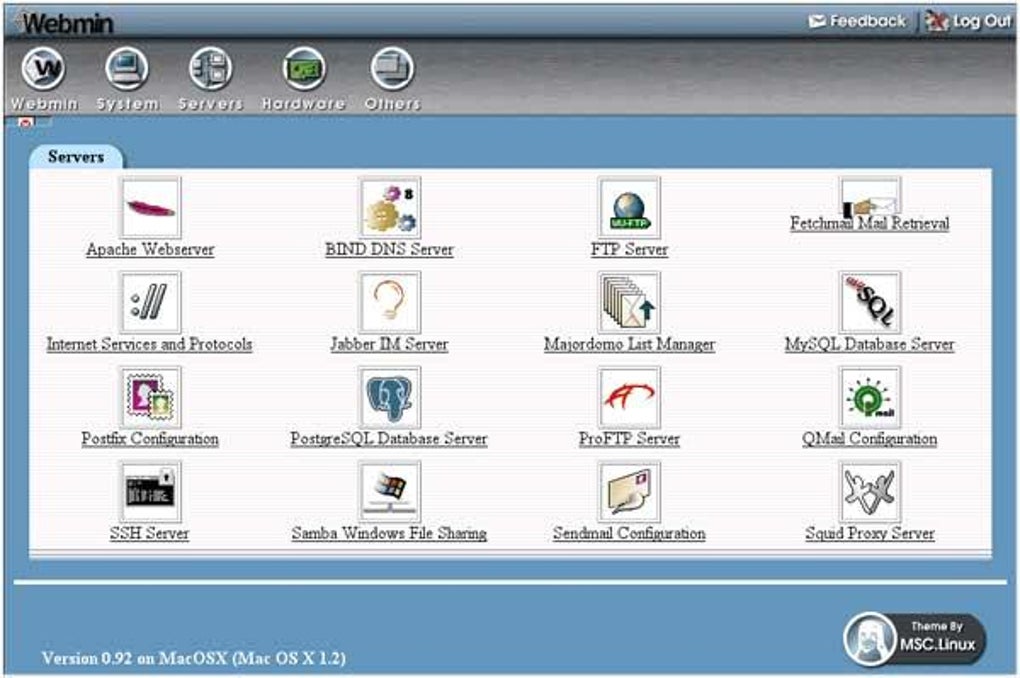This screenshot has width=1020, height=678.
Task: Open the PostgreSQL Database Server link
Action: (x=388, y=439)
